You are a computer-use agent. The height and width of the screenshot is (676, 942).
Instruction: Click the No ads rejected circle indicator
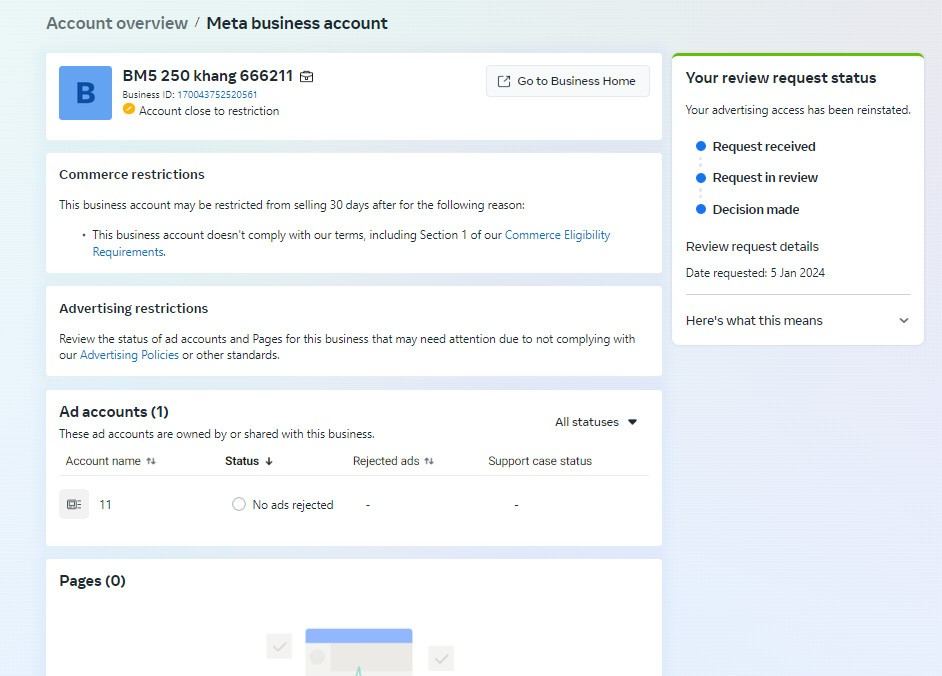click(x=239, y=504)
